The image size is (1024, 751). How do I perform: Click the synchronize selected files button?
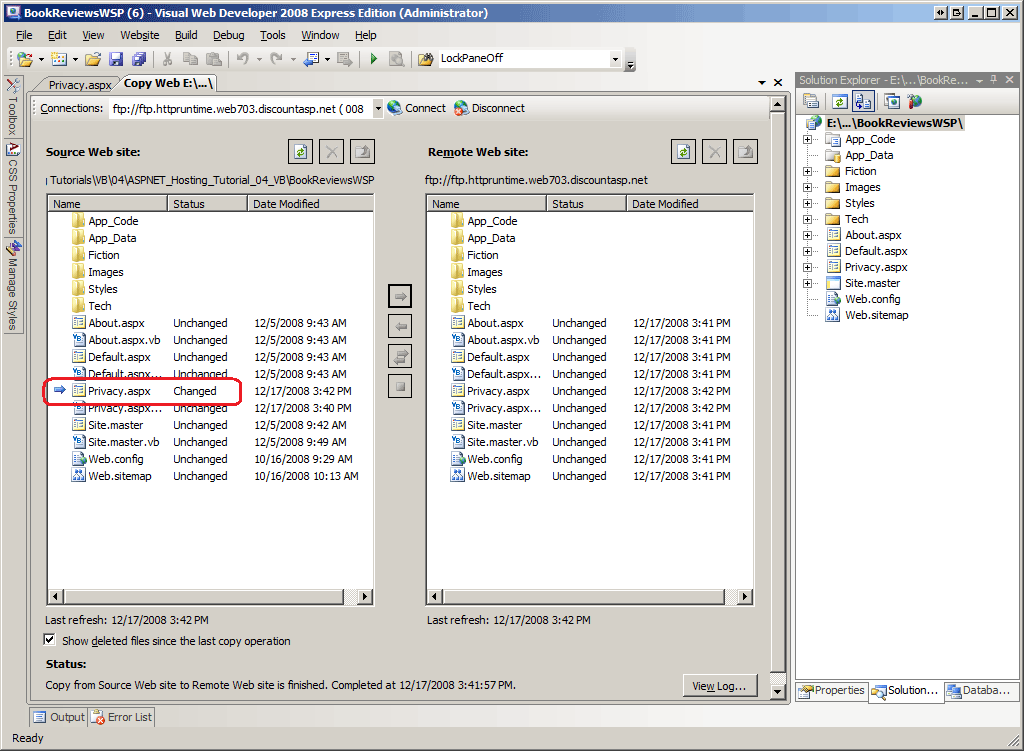pos(400,355)
